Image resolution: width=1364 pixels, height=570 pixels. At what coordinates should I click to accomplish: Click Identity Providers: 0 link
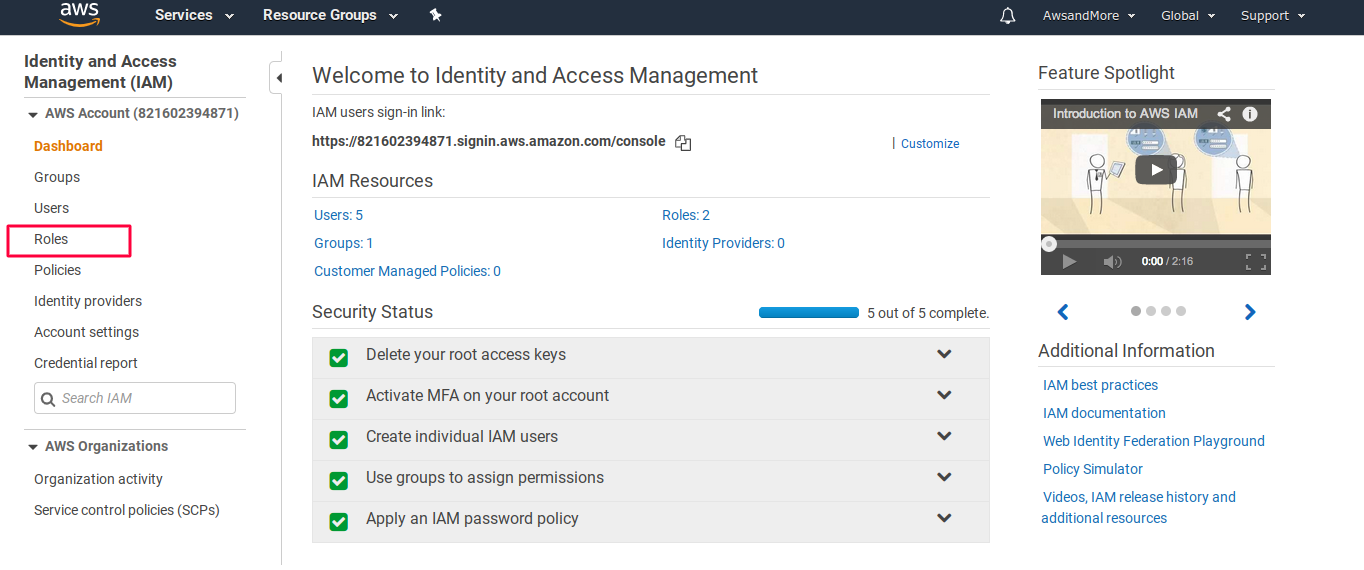tap(723, 243)
